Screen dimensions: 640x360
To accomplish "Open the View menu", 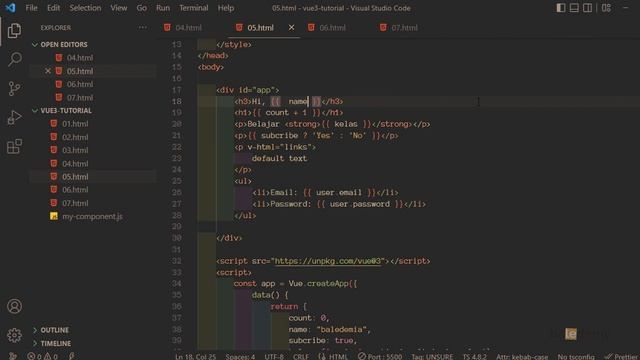I will [x=119, y=8].
